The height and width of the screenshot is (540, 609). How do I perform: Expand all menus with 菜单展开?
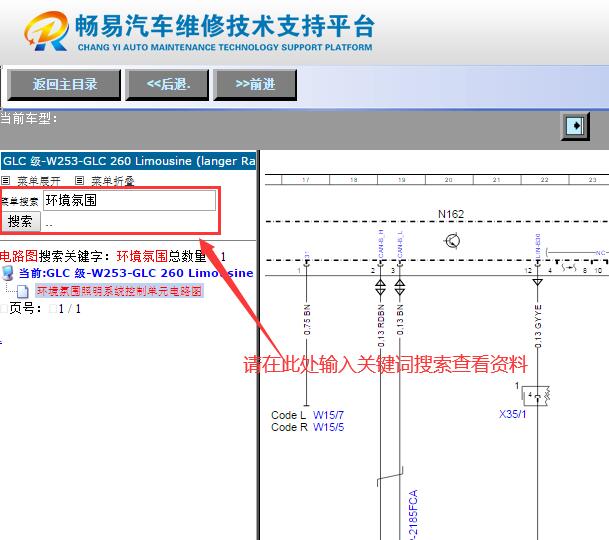(x=39, y=181)
